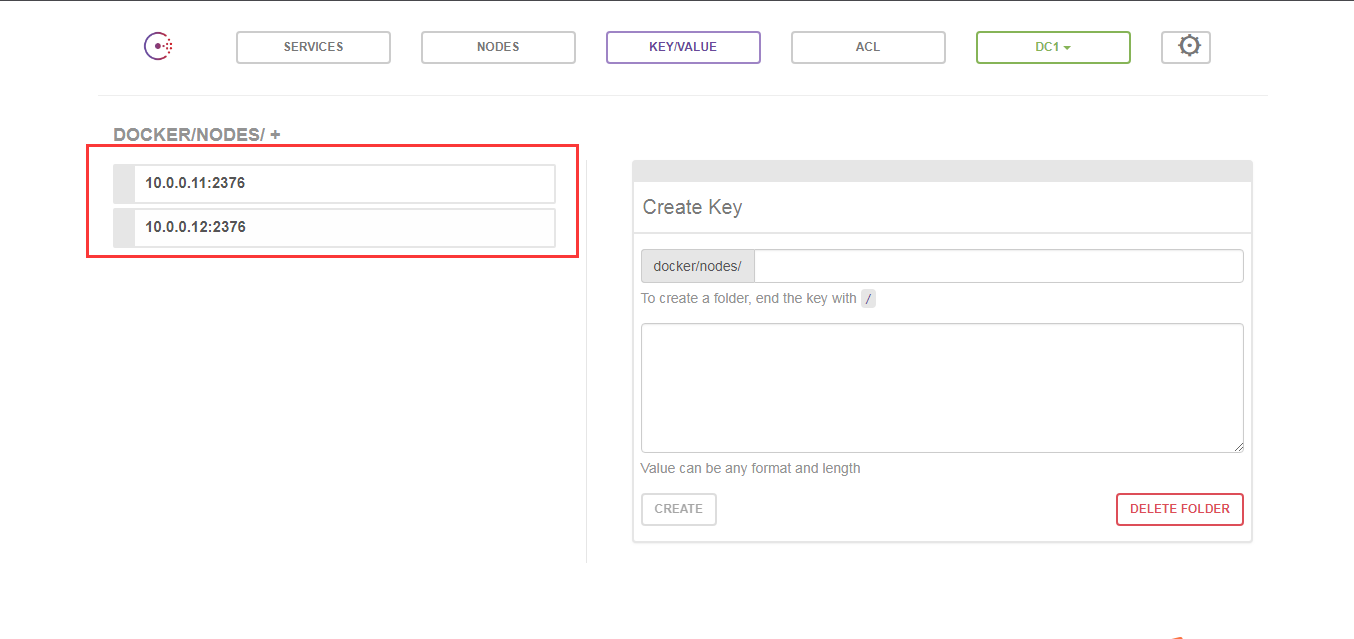The width and height of the screenshot is (1354, 639).
Task: Select the KEY/VALUE tab
Action: click(x=683, y=47)
